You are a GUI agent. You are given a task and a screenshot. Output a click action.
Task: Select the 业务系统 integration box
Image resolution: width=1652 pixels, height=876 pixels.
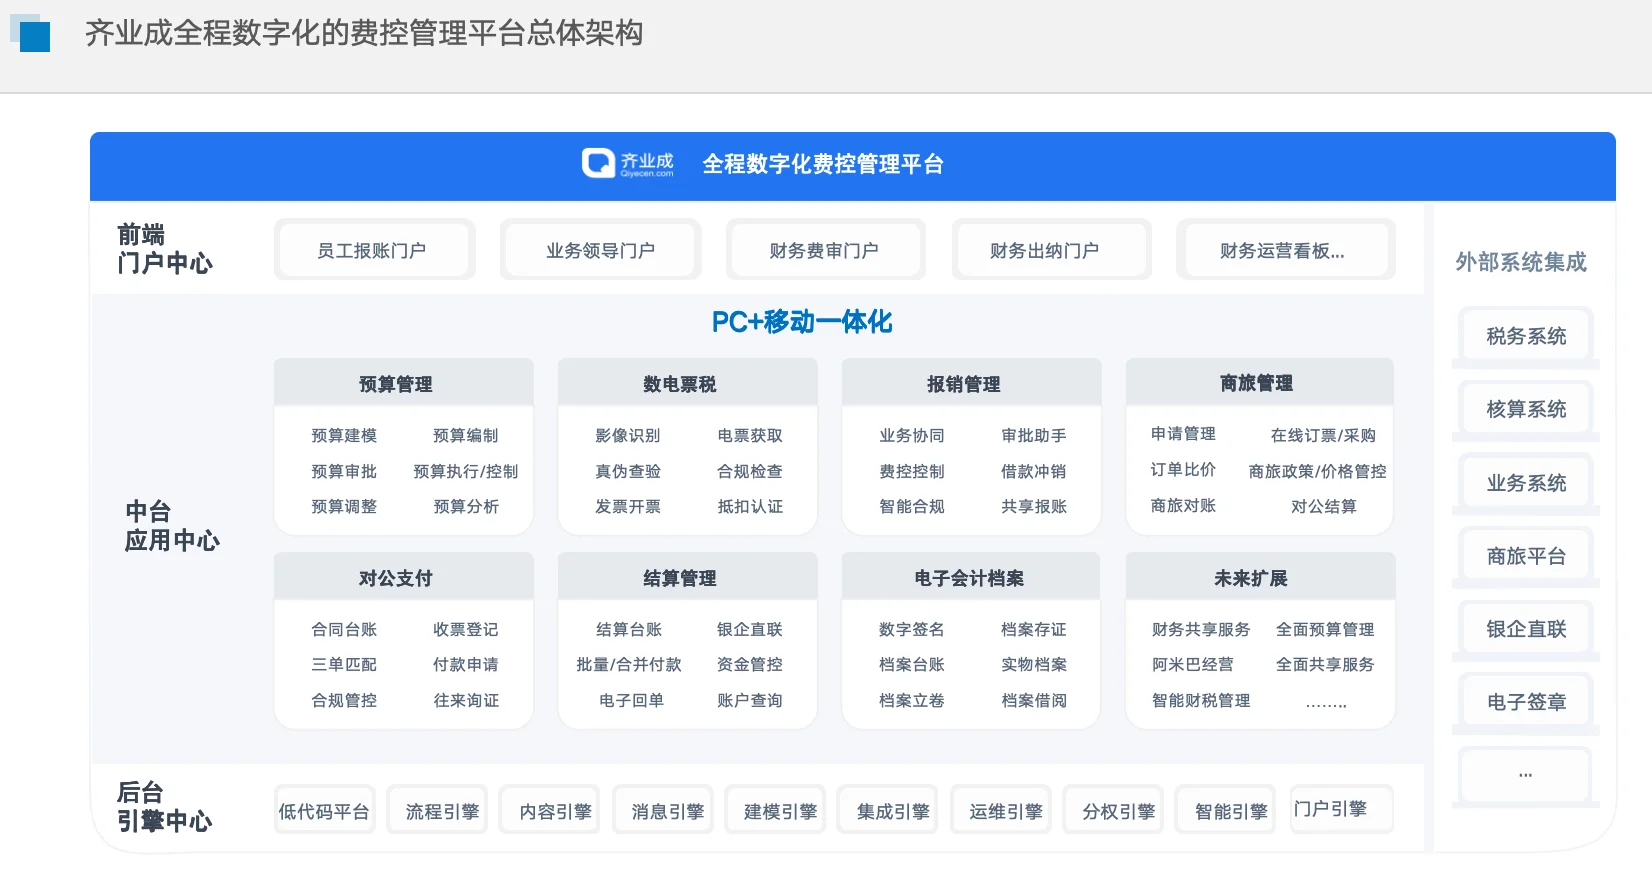[1526, 484]
